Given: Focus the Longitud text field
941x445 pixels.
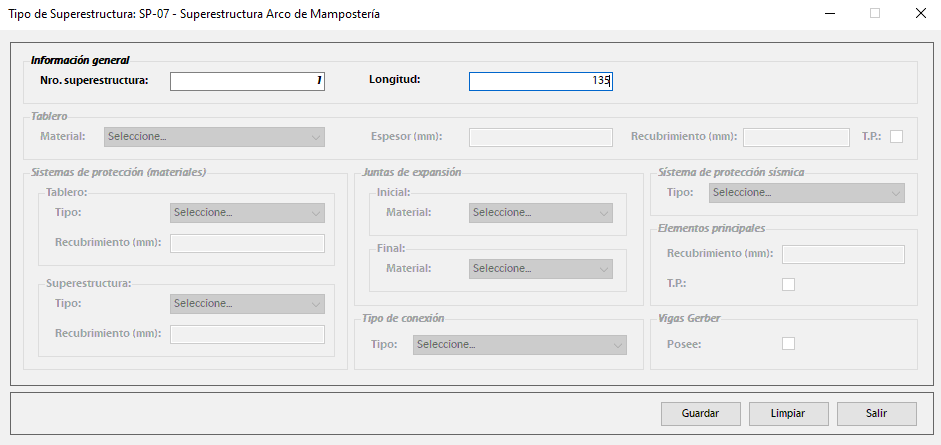Looking at the screenshot, I should click(540, 81).
